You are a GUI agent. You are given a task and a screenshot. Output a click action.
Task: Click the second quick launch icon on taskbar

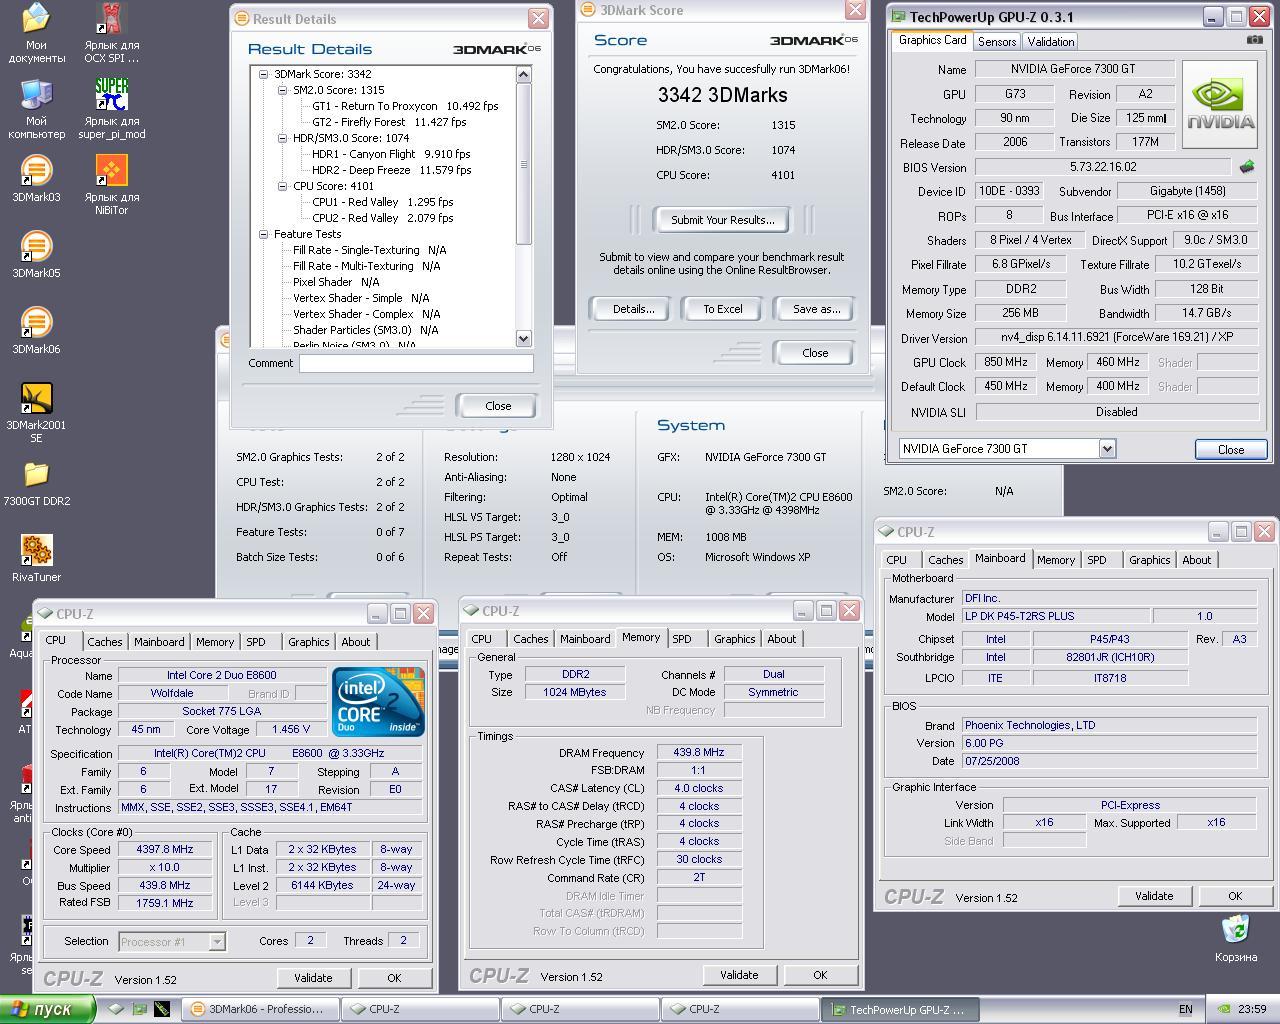coord(139,1009)
